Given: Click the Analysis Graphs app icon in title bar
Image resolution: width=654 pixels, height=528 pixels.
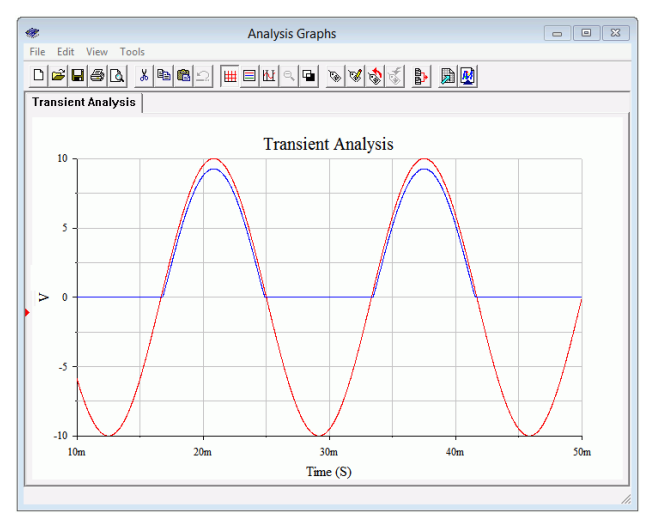Looking at the screenshot, I should tap(32, 33).
